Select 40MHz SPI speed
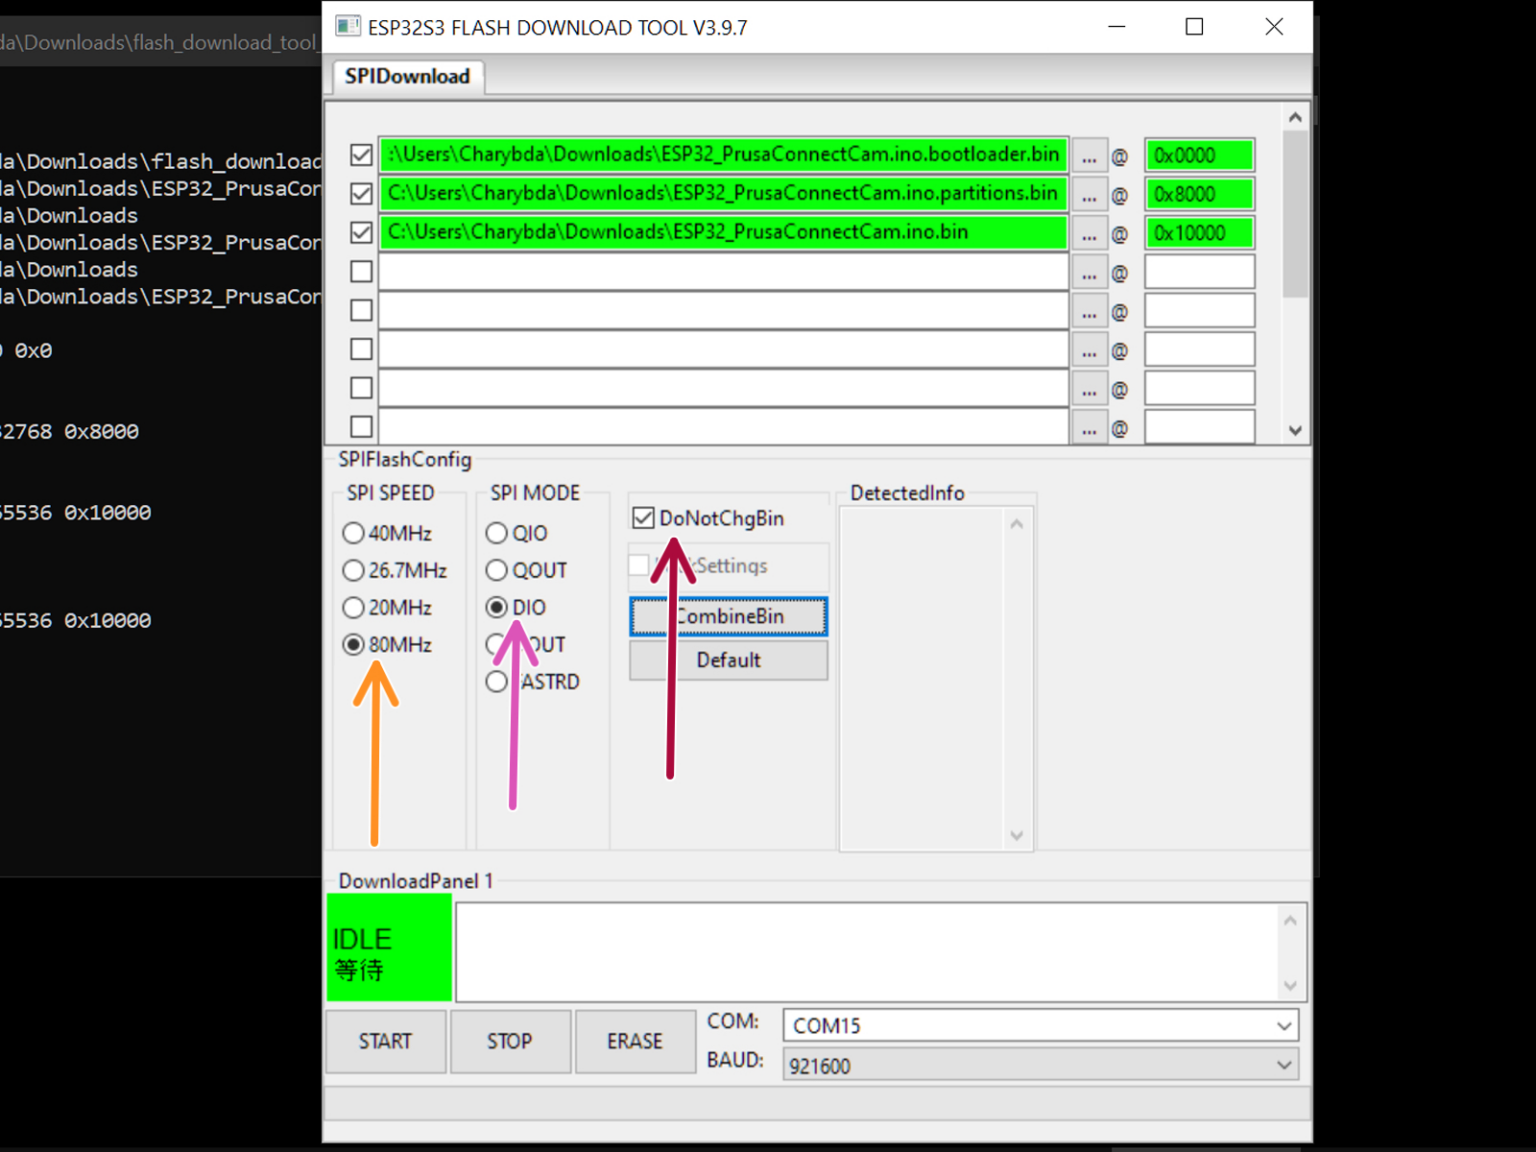 coord(354,533)
